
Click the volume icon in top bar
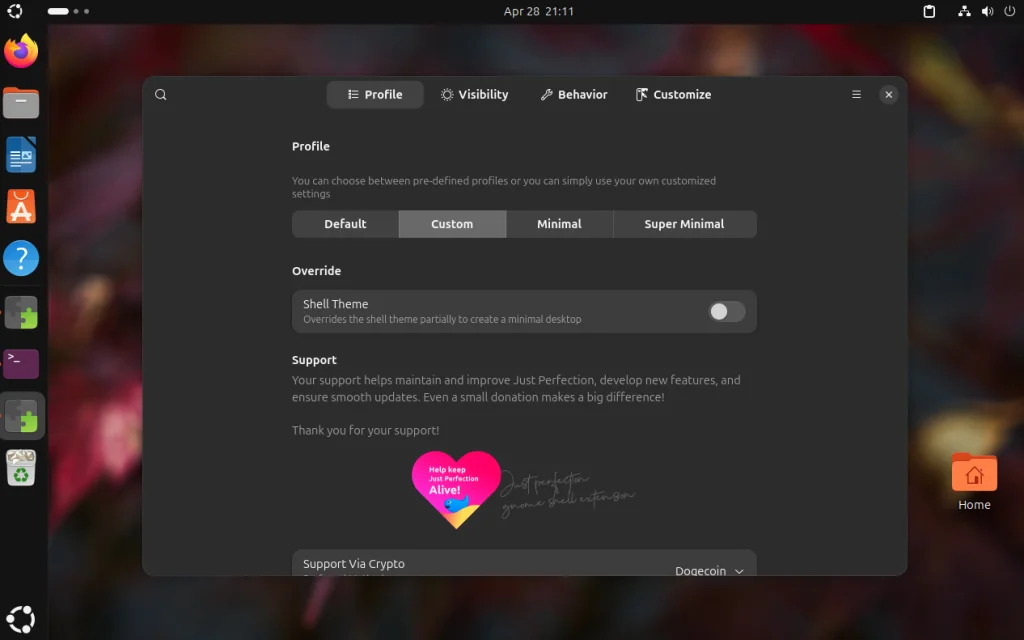[x=987, y=11]
